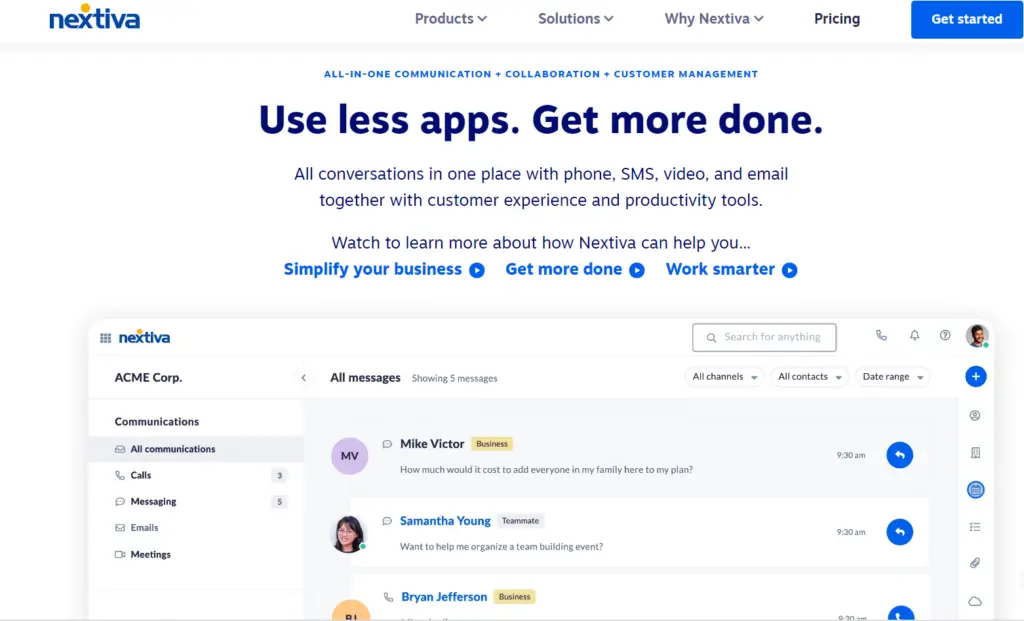
Task: Click the contacts icon in right rail
Action: (x=975, y=415)
